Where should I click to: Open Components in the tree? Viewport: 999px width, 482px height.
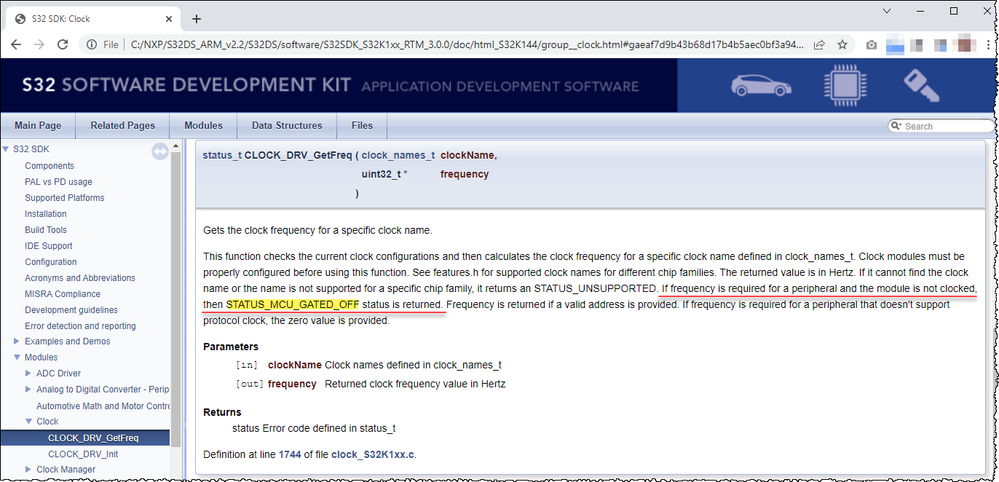(x=49, y=166)
